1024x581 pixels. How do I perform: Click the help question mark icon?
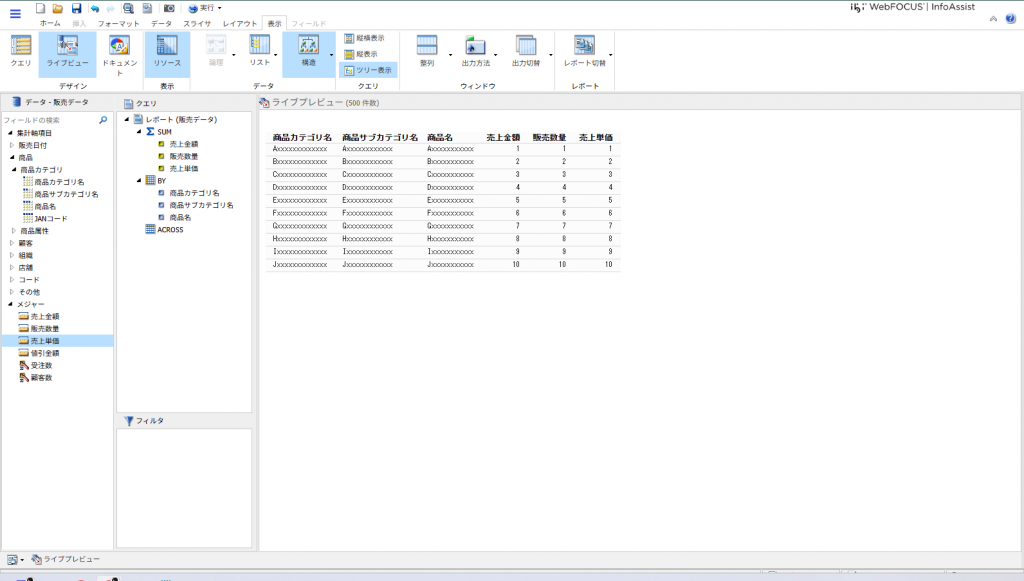click(1010, 19)
